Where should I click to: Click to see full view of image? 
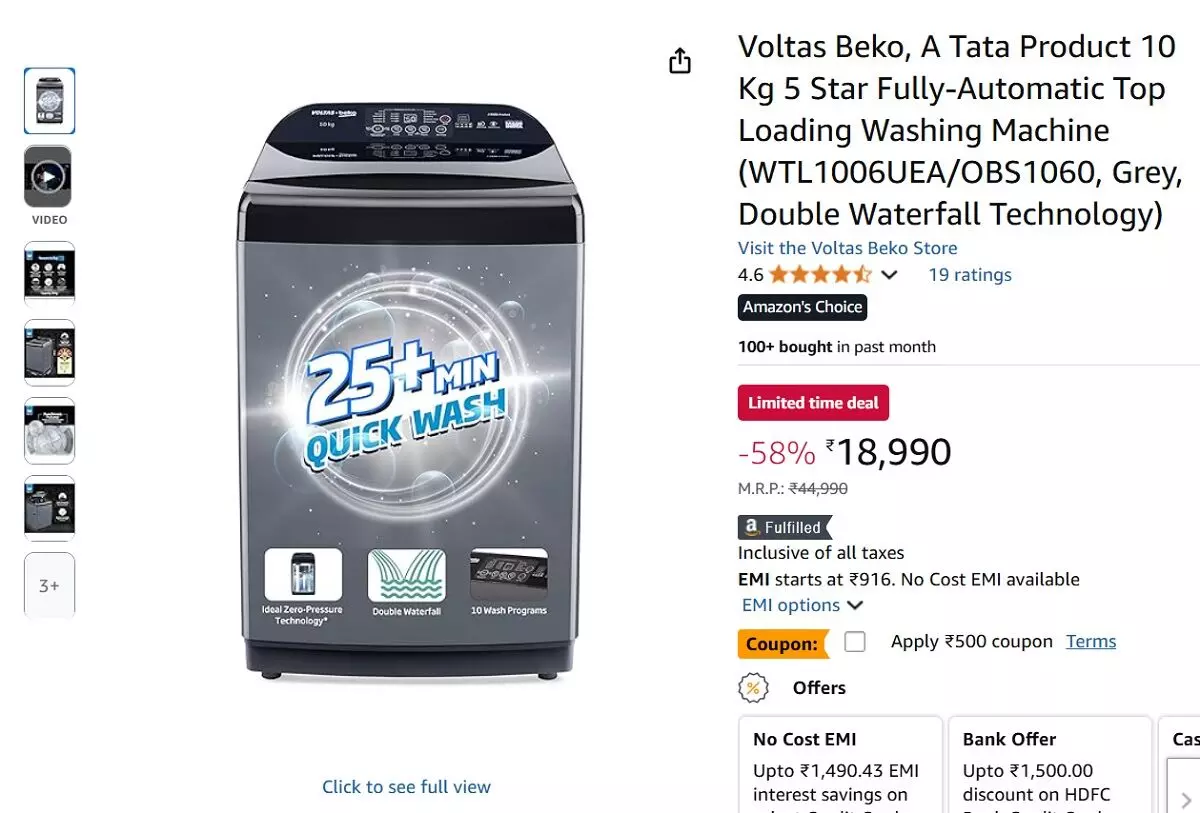point(406,787)
